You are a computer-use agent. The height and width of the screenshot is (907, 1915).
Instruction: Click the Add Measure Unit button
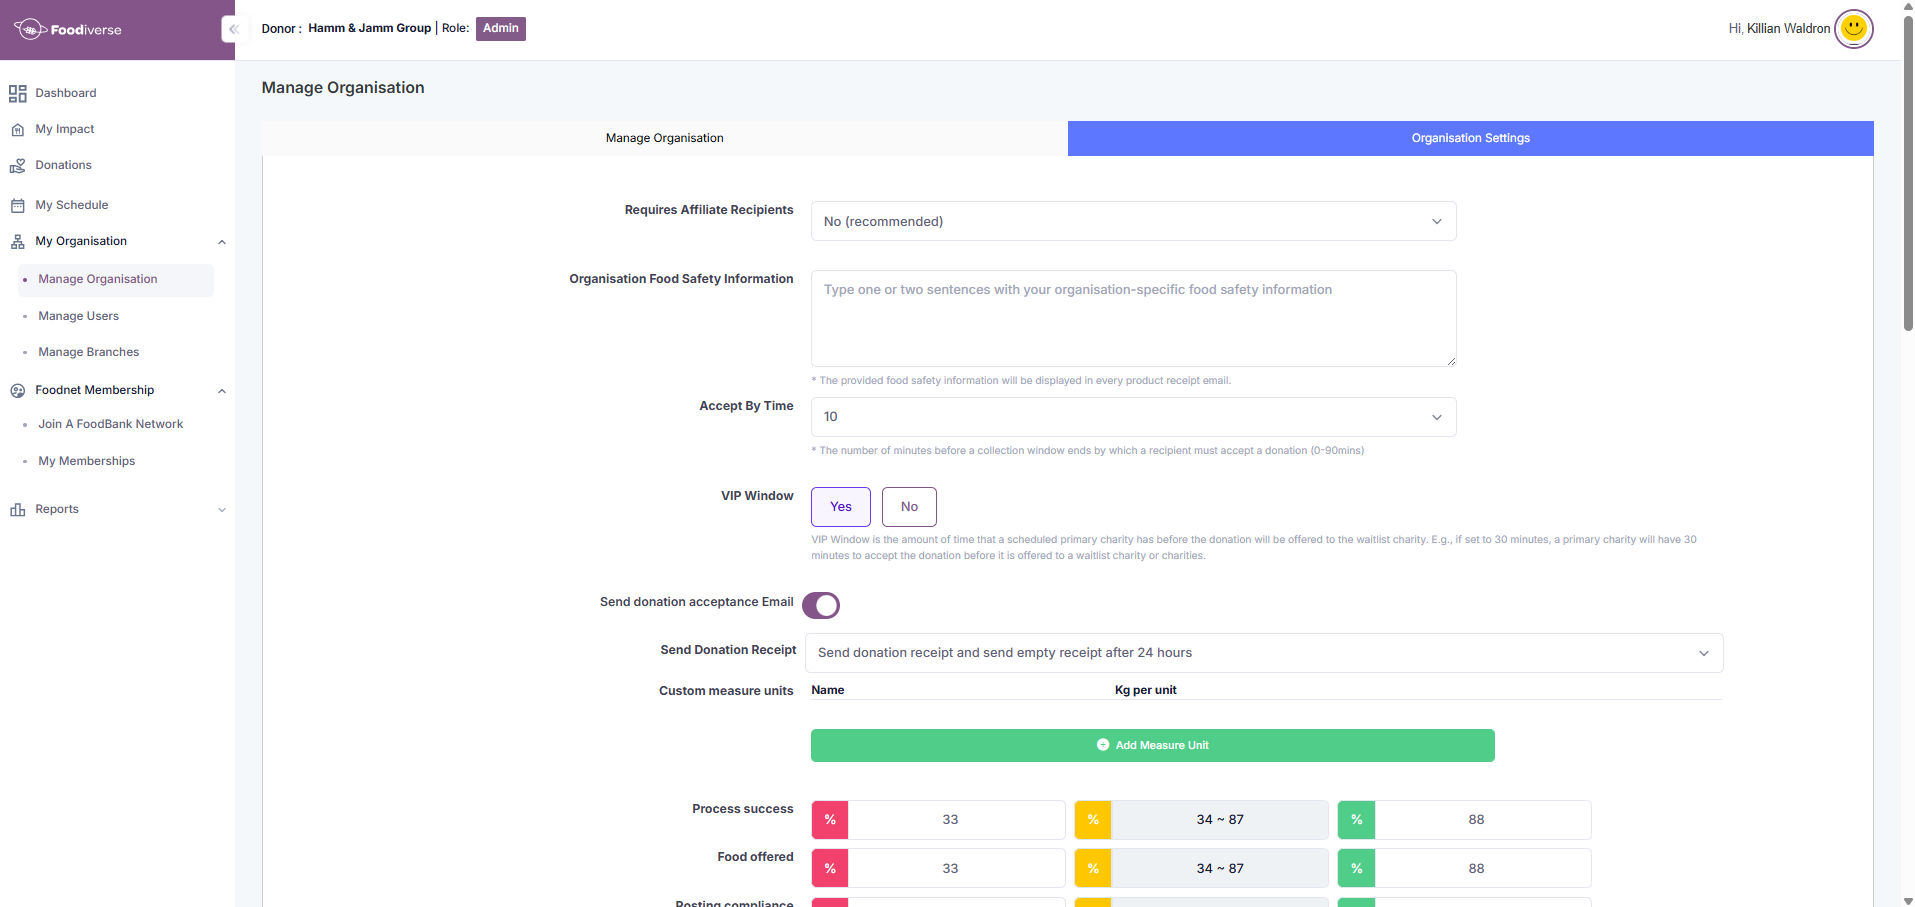click(x=1152, y=746)
